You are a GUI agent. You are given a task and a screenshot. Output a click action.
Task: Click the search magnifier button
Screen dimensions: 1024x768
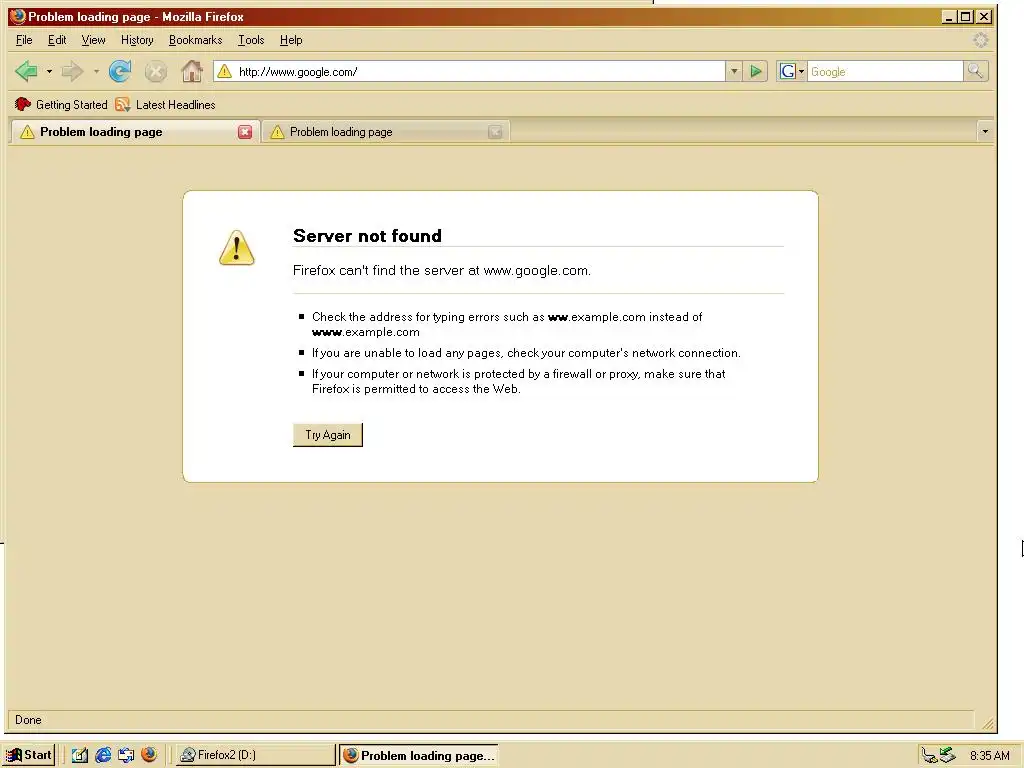[975, 71]
